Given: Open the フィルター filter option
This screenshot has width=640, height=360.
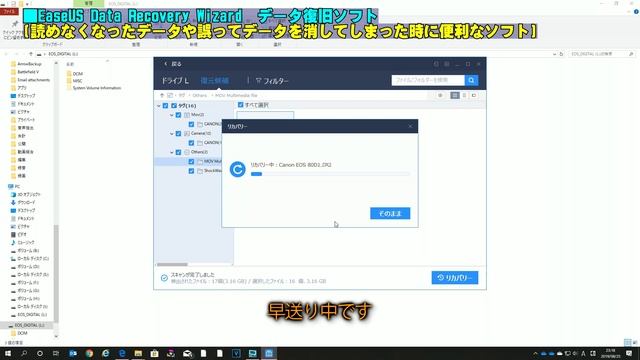Looking at the screenshot, I should (272, 81).
